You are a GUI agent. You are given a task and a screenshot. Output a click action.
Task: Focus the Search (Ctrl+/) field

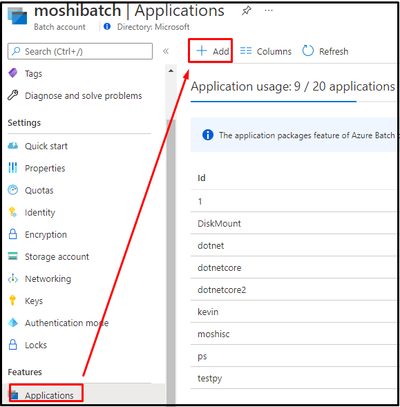tap(80, 51)
